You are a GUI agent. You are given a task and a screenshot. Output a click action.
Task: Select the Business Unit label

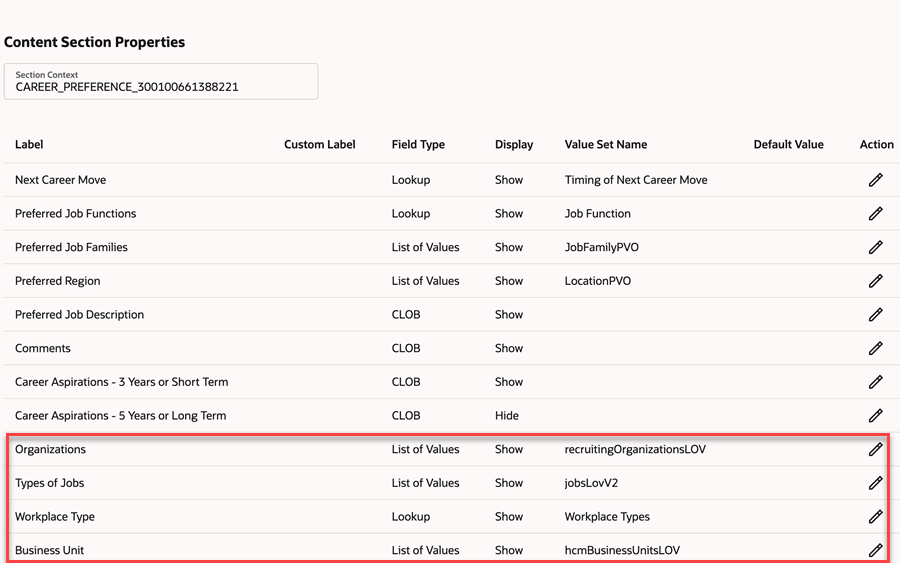(x=49, y=550)
